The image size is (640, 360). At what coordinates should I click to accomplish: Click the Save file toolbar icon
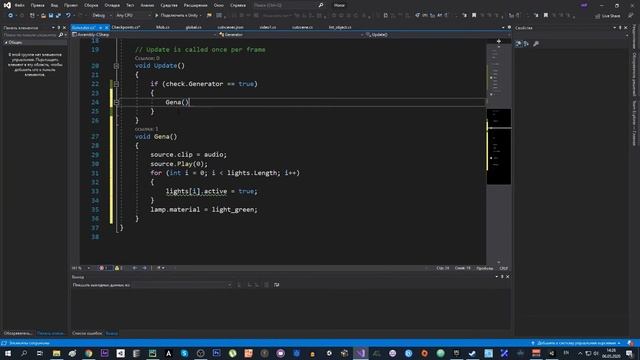pyautogui.click(x=51, y=16)
